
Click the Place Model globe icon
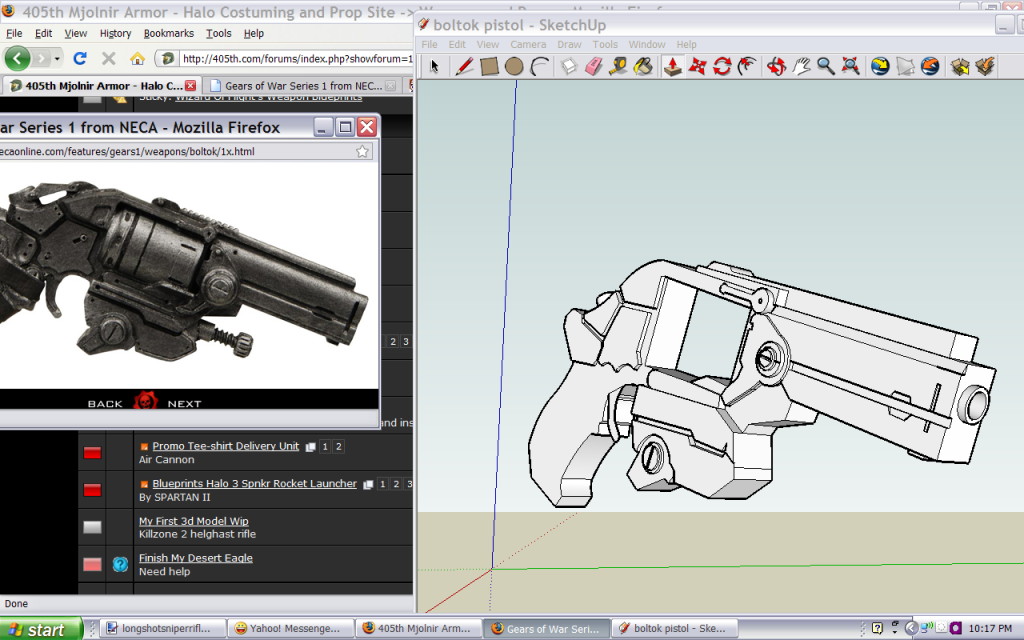(930, 66)
